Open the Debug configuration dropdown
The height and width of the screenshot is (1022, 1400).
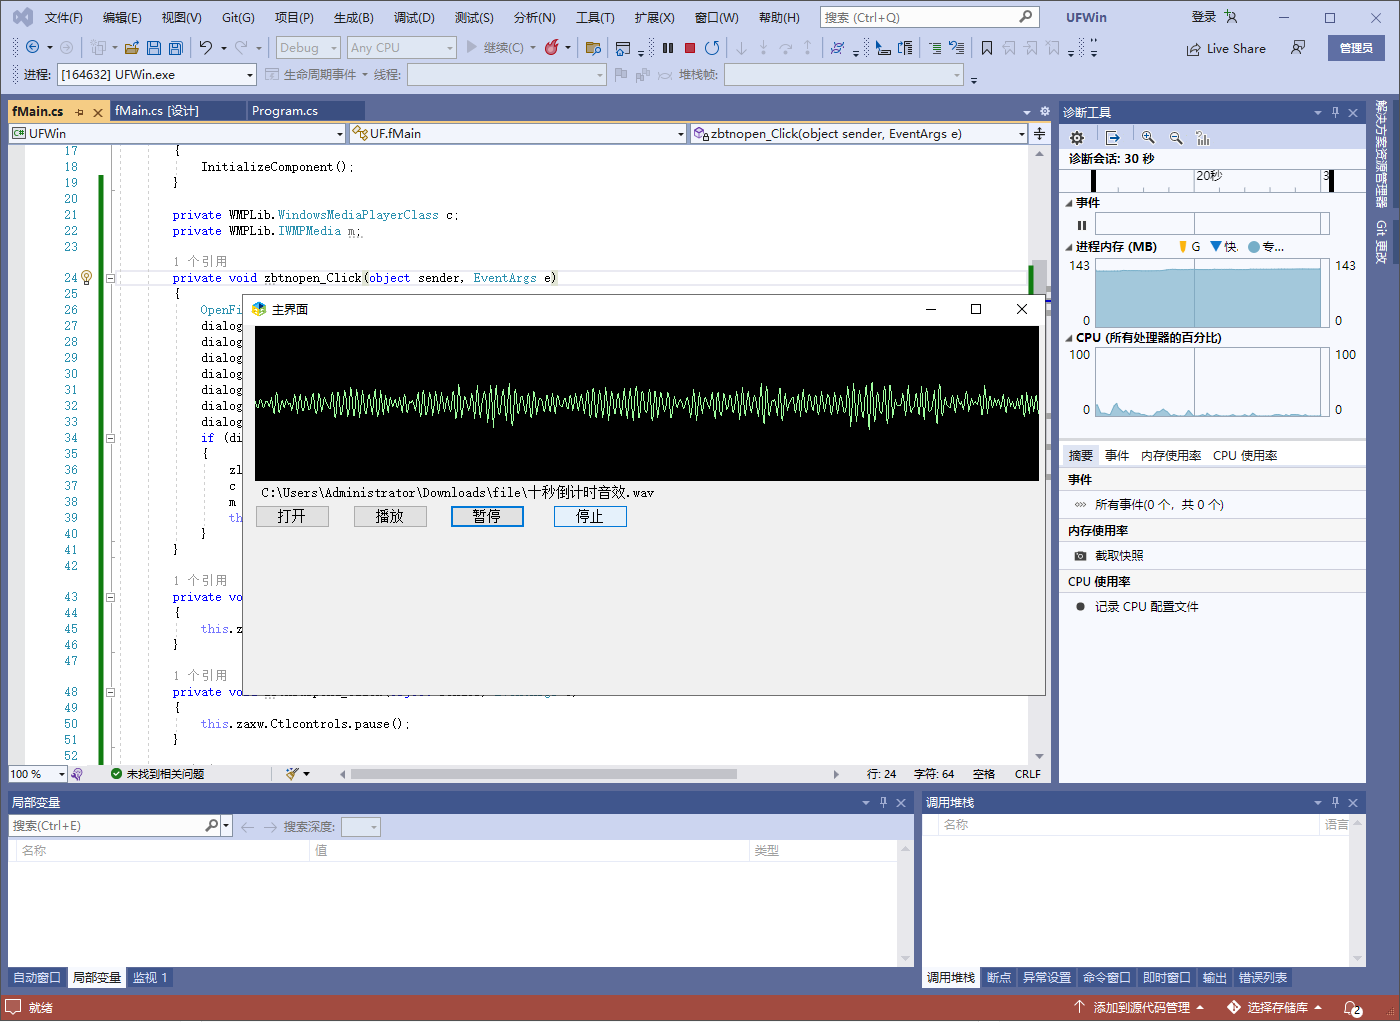pyautogui.click(x=308, y=48)
